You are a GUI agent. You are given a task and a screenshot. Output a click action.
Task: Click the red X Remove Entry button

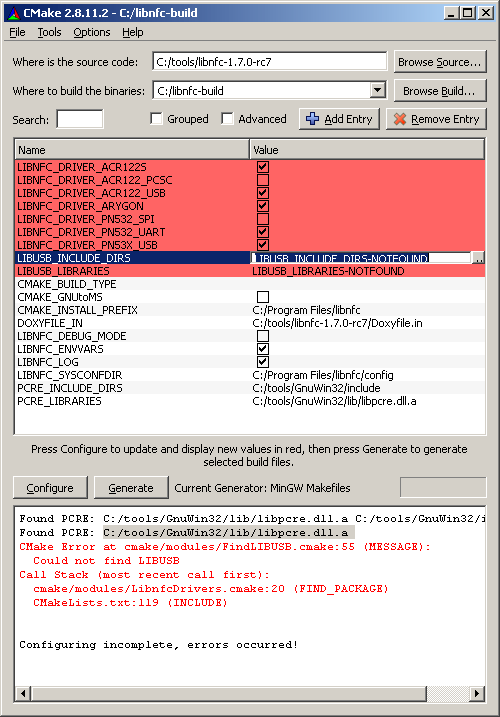(436, 119)
